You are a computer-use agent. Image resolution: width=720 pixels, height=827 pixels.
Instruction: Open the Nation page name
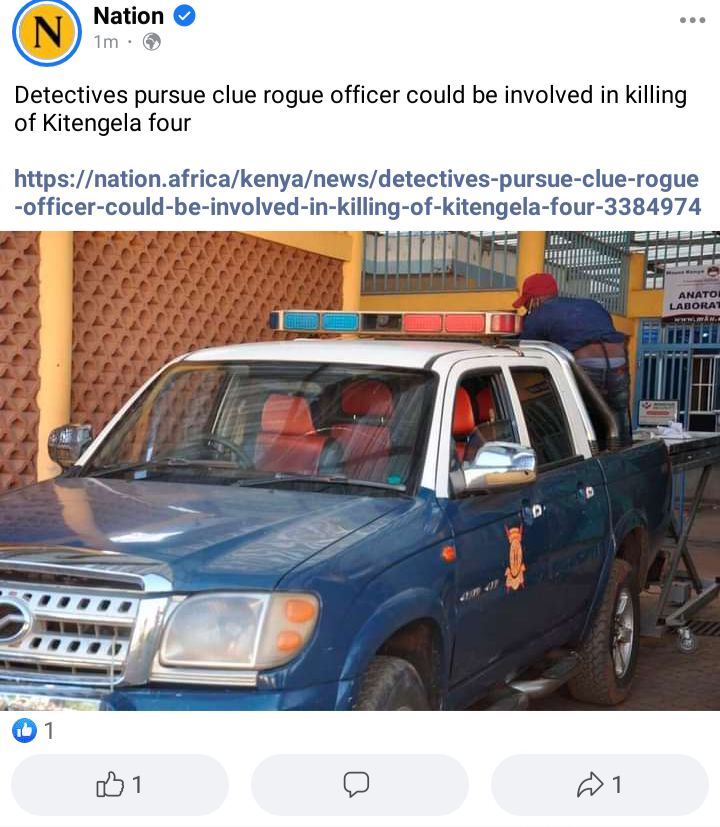[129, 16]
